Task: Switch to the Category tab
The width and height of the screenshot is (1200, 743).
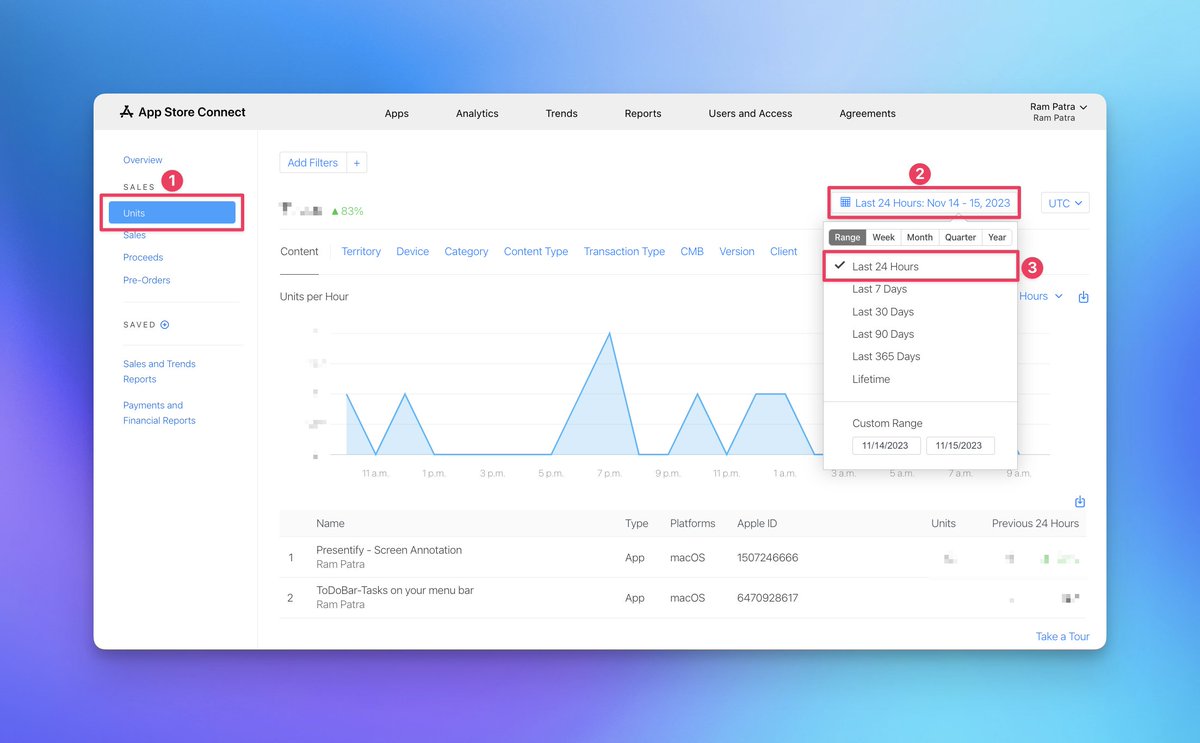Action: coord(466,252)
